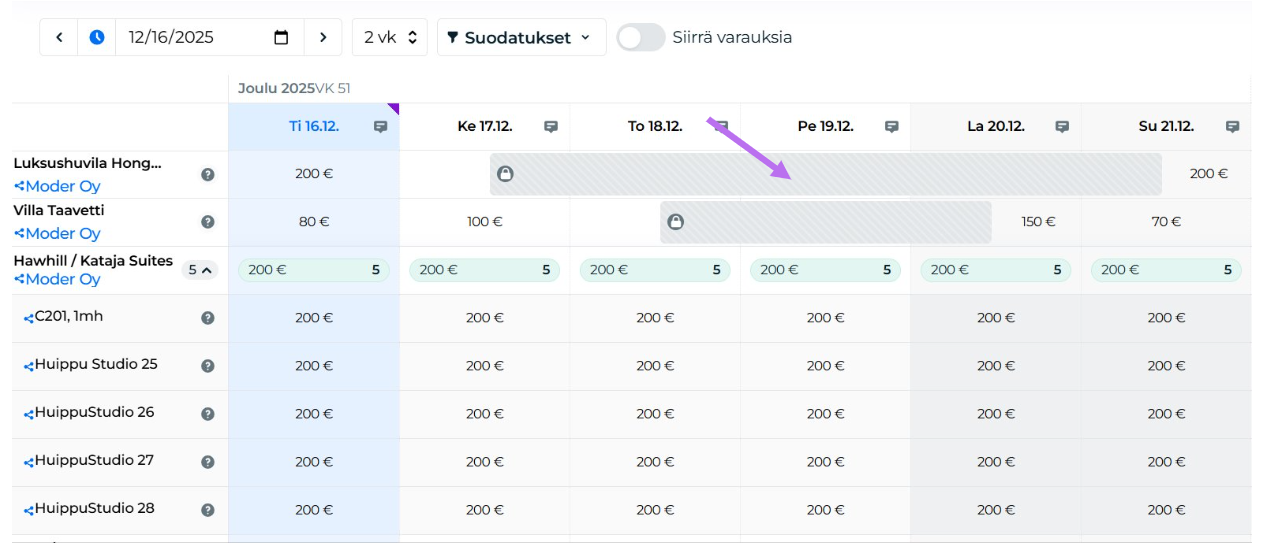Click lock icon on Luksushuvila blocked booking
Image resolution: width=1261 pixels, height=550 pixels.
(505, 174)
